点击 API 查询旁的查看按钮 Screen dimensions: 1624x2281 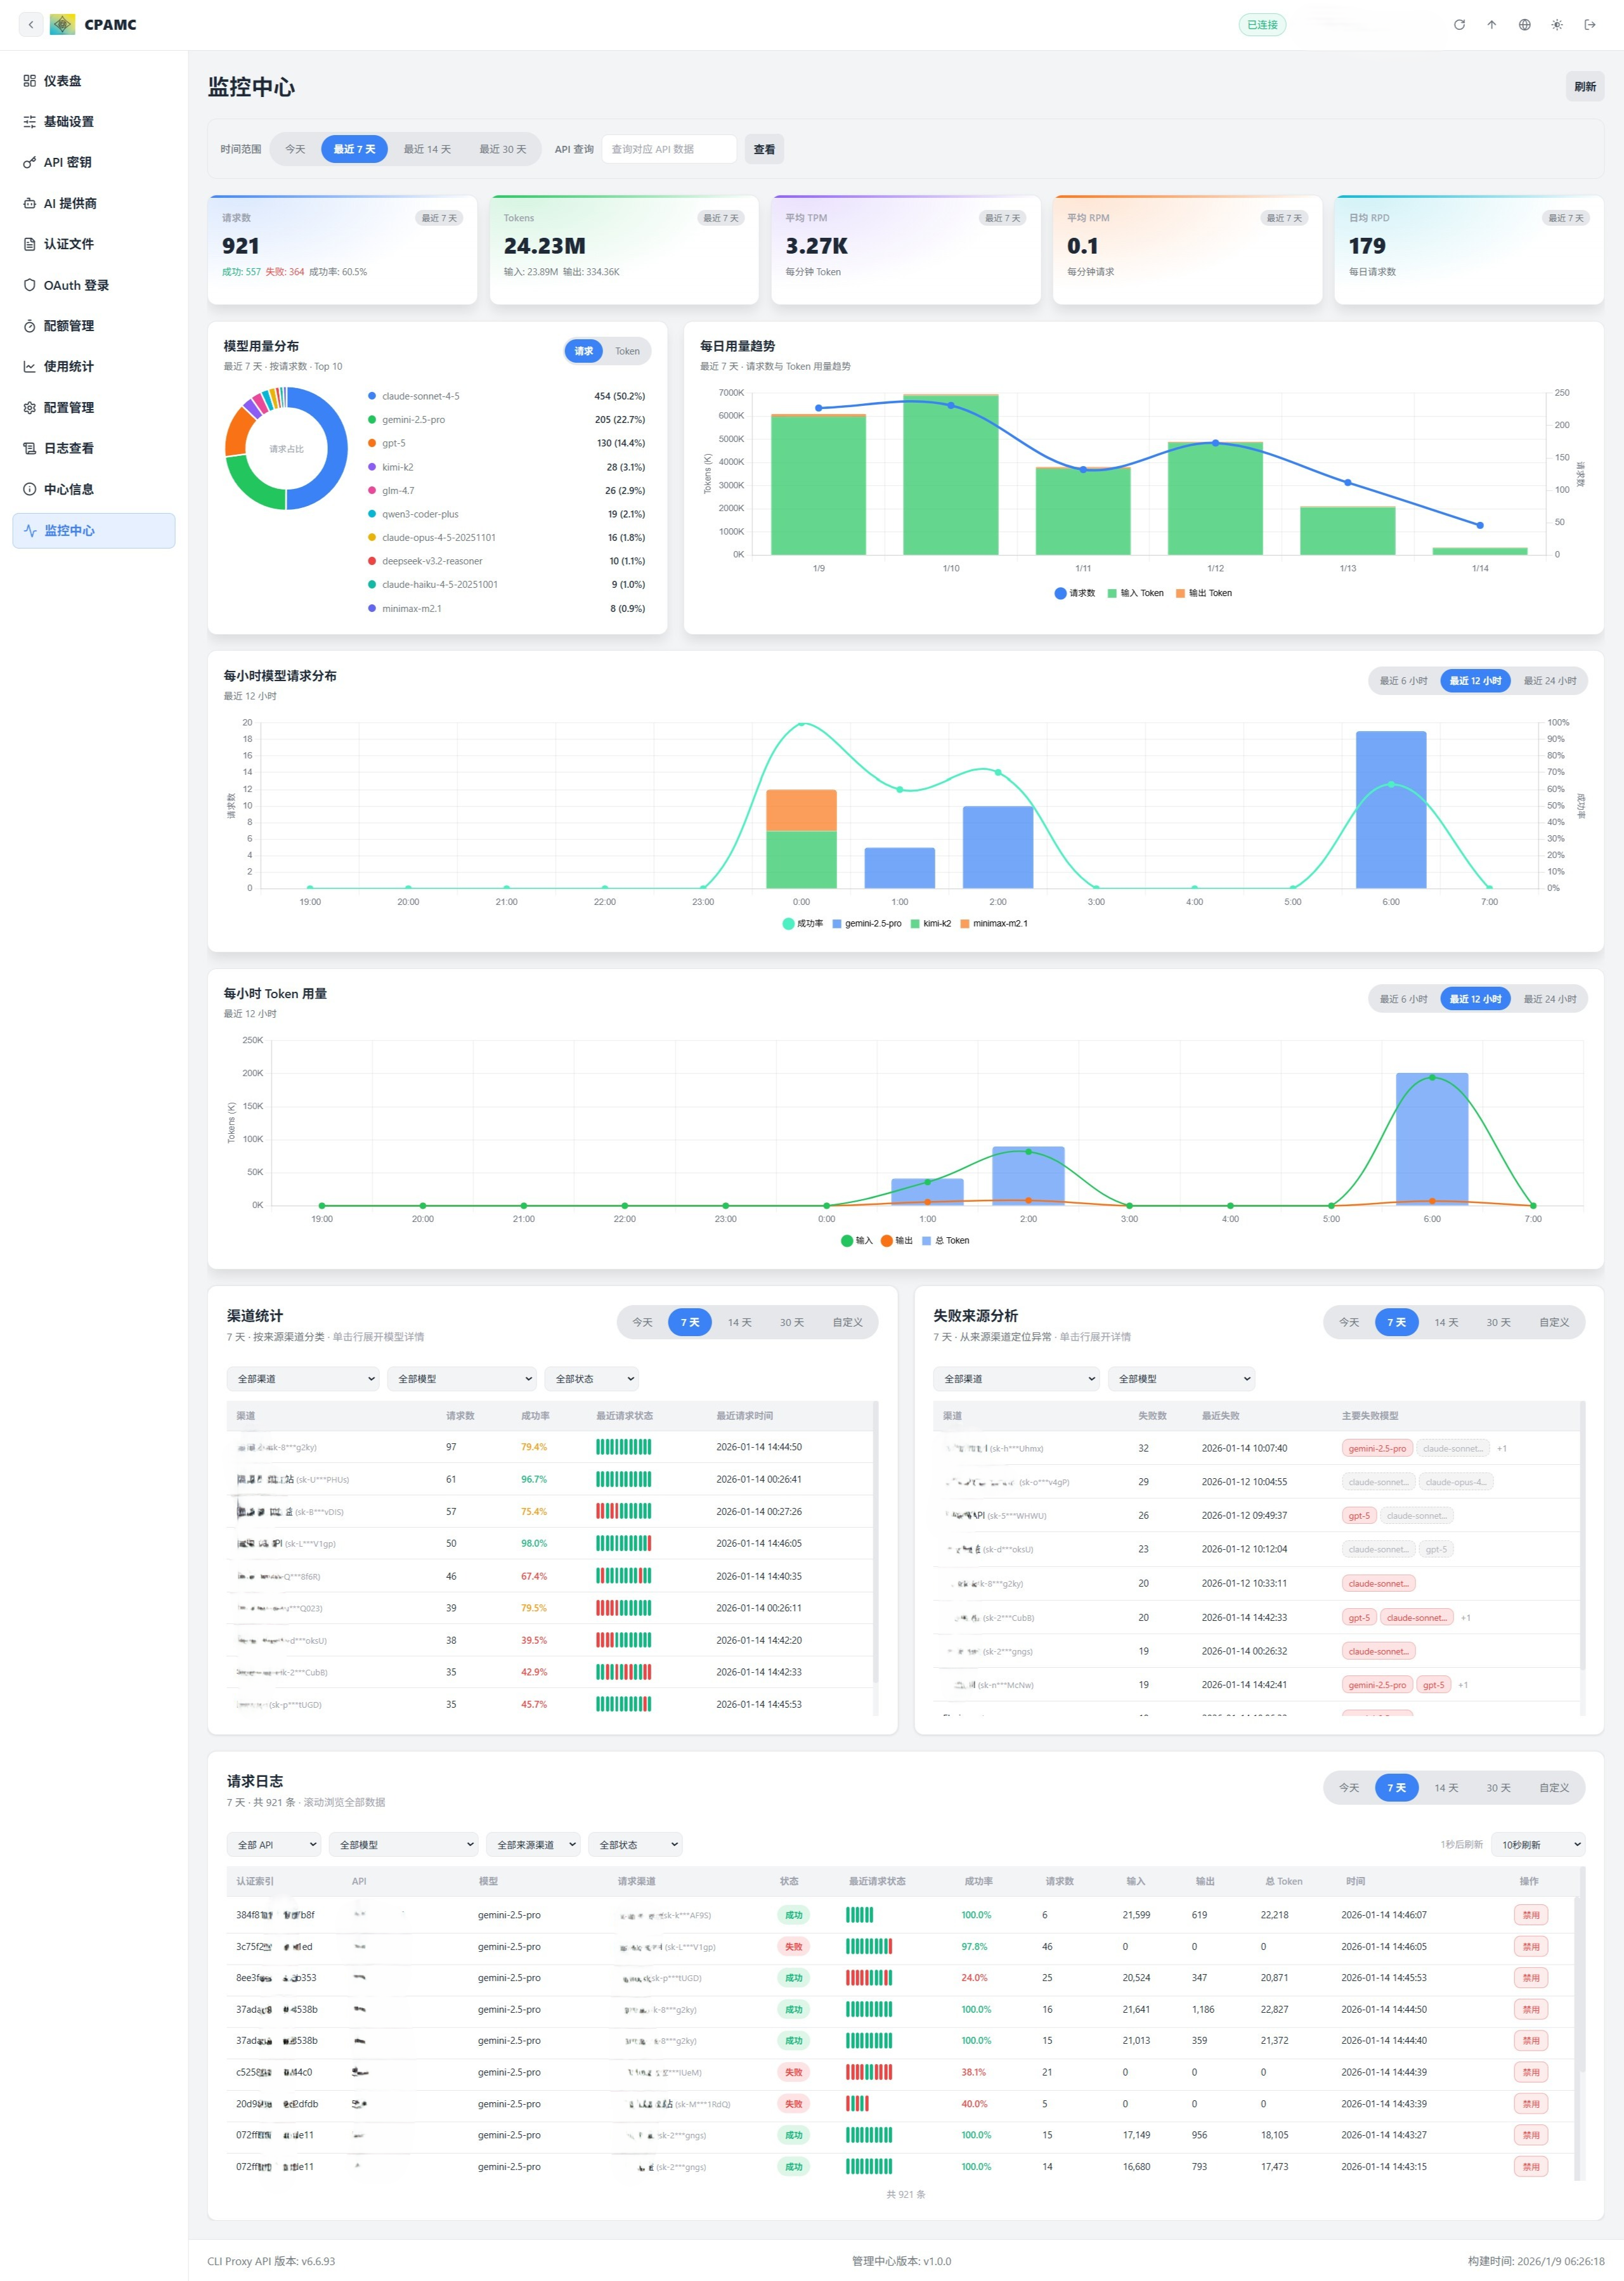click(763, 148)
